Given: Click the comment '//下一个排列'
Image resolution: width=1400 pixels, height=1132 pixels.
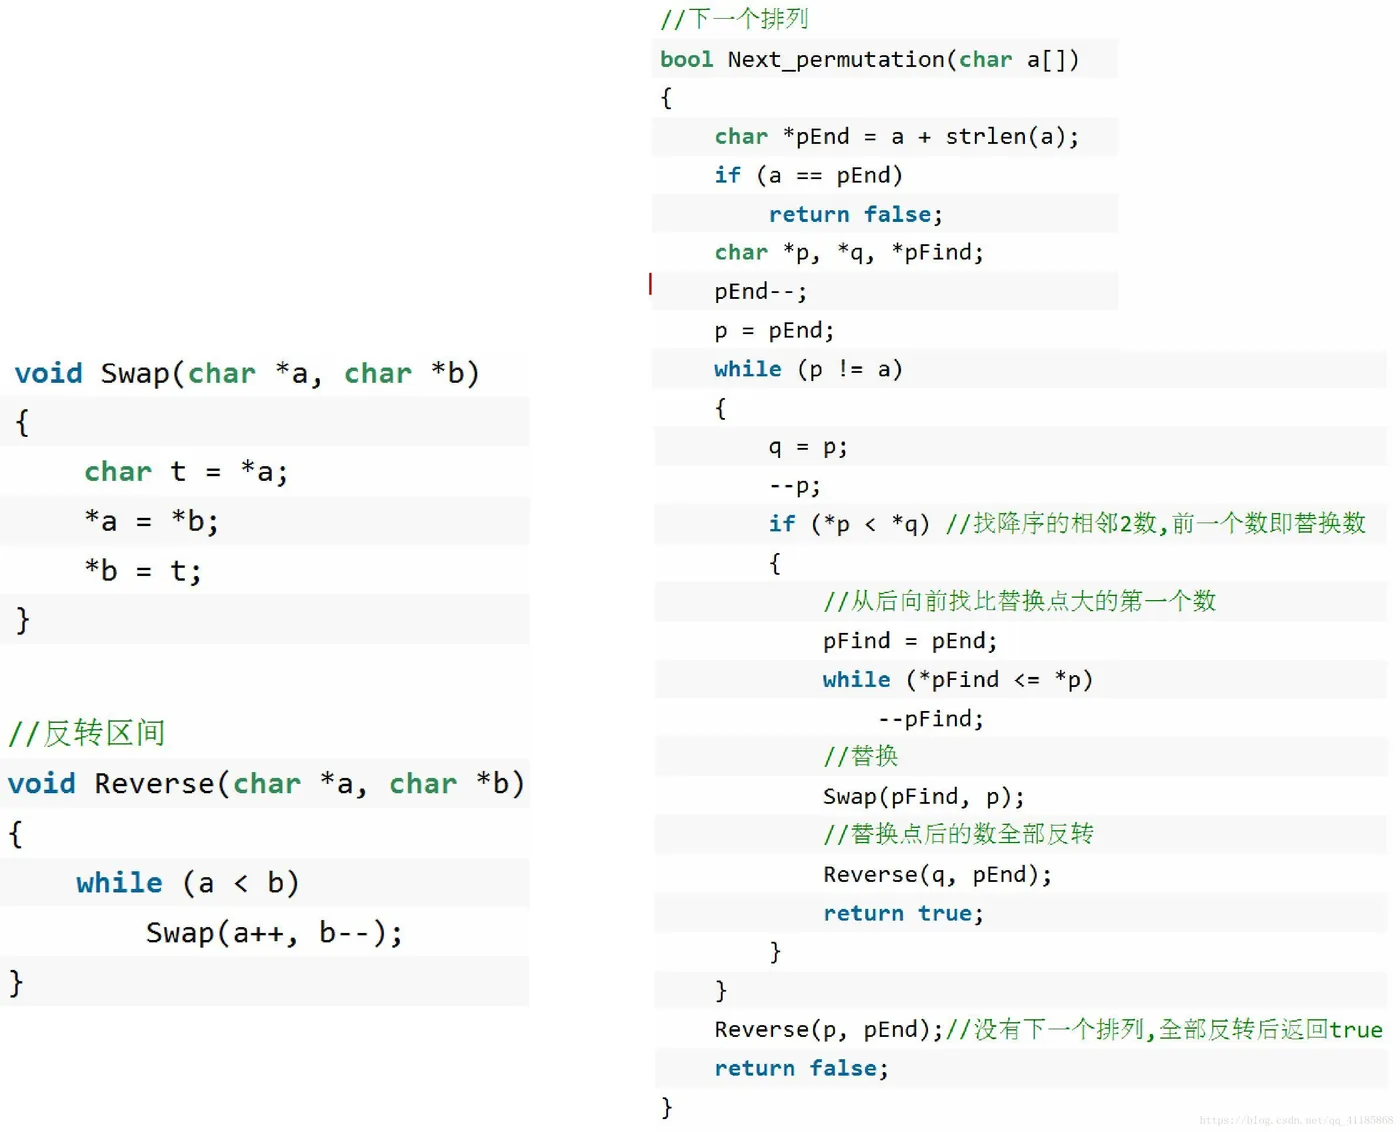Looking at the screenshot, I should coord(734,19).
